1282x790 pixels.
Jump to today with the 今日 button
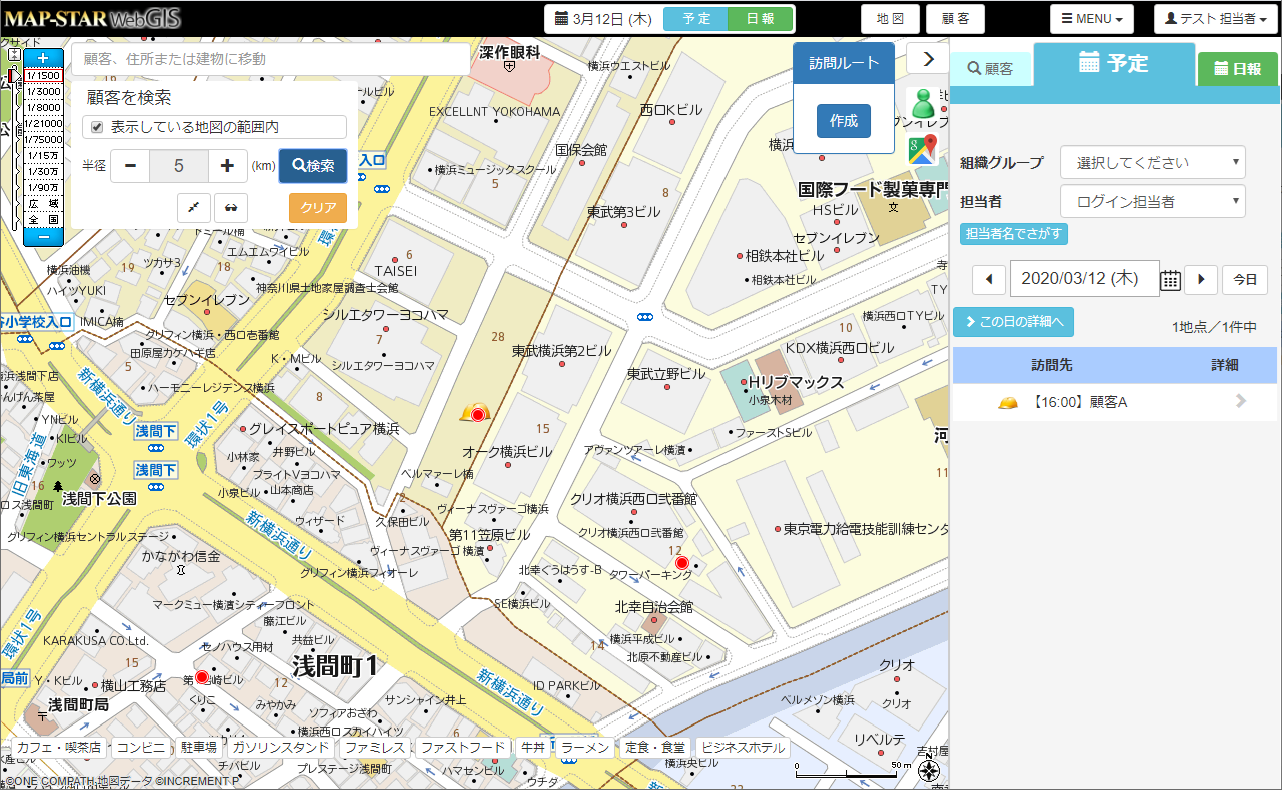coord(1245,280)
